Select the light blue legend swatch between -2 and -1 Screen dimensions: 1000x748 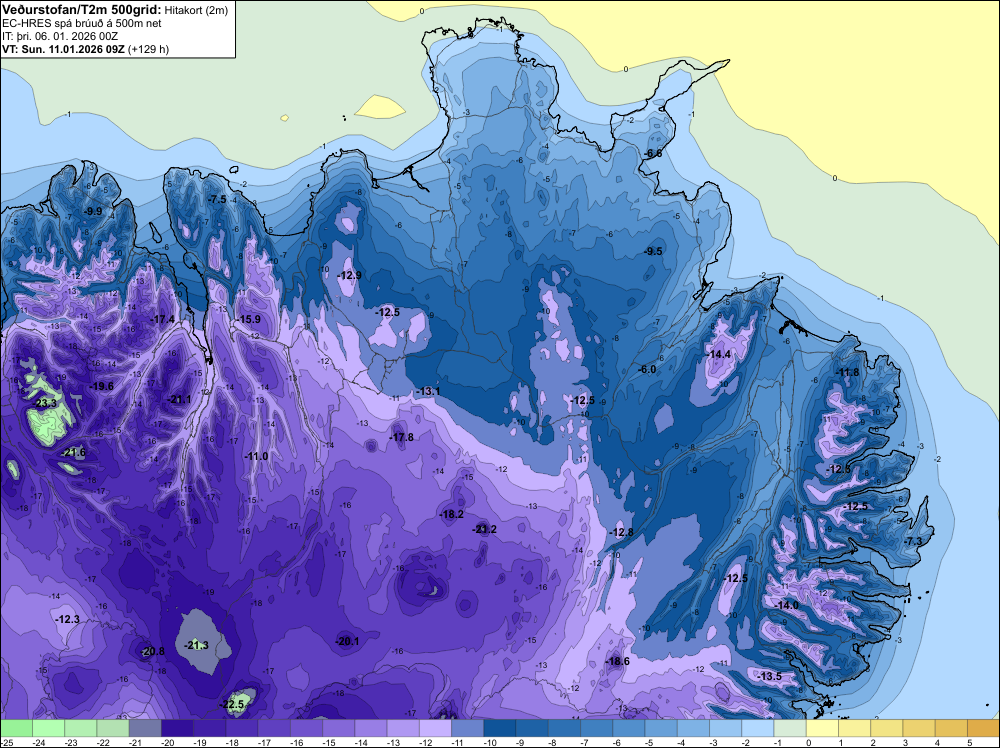tap(758, 728)
